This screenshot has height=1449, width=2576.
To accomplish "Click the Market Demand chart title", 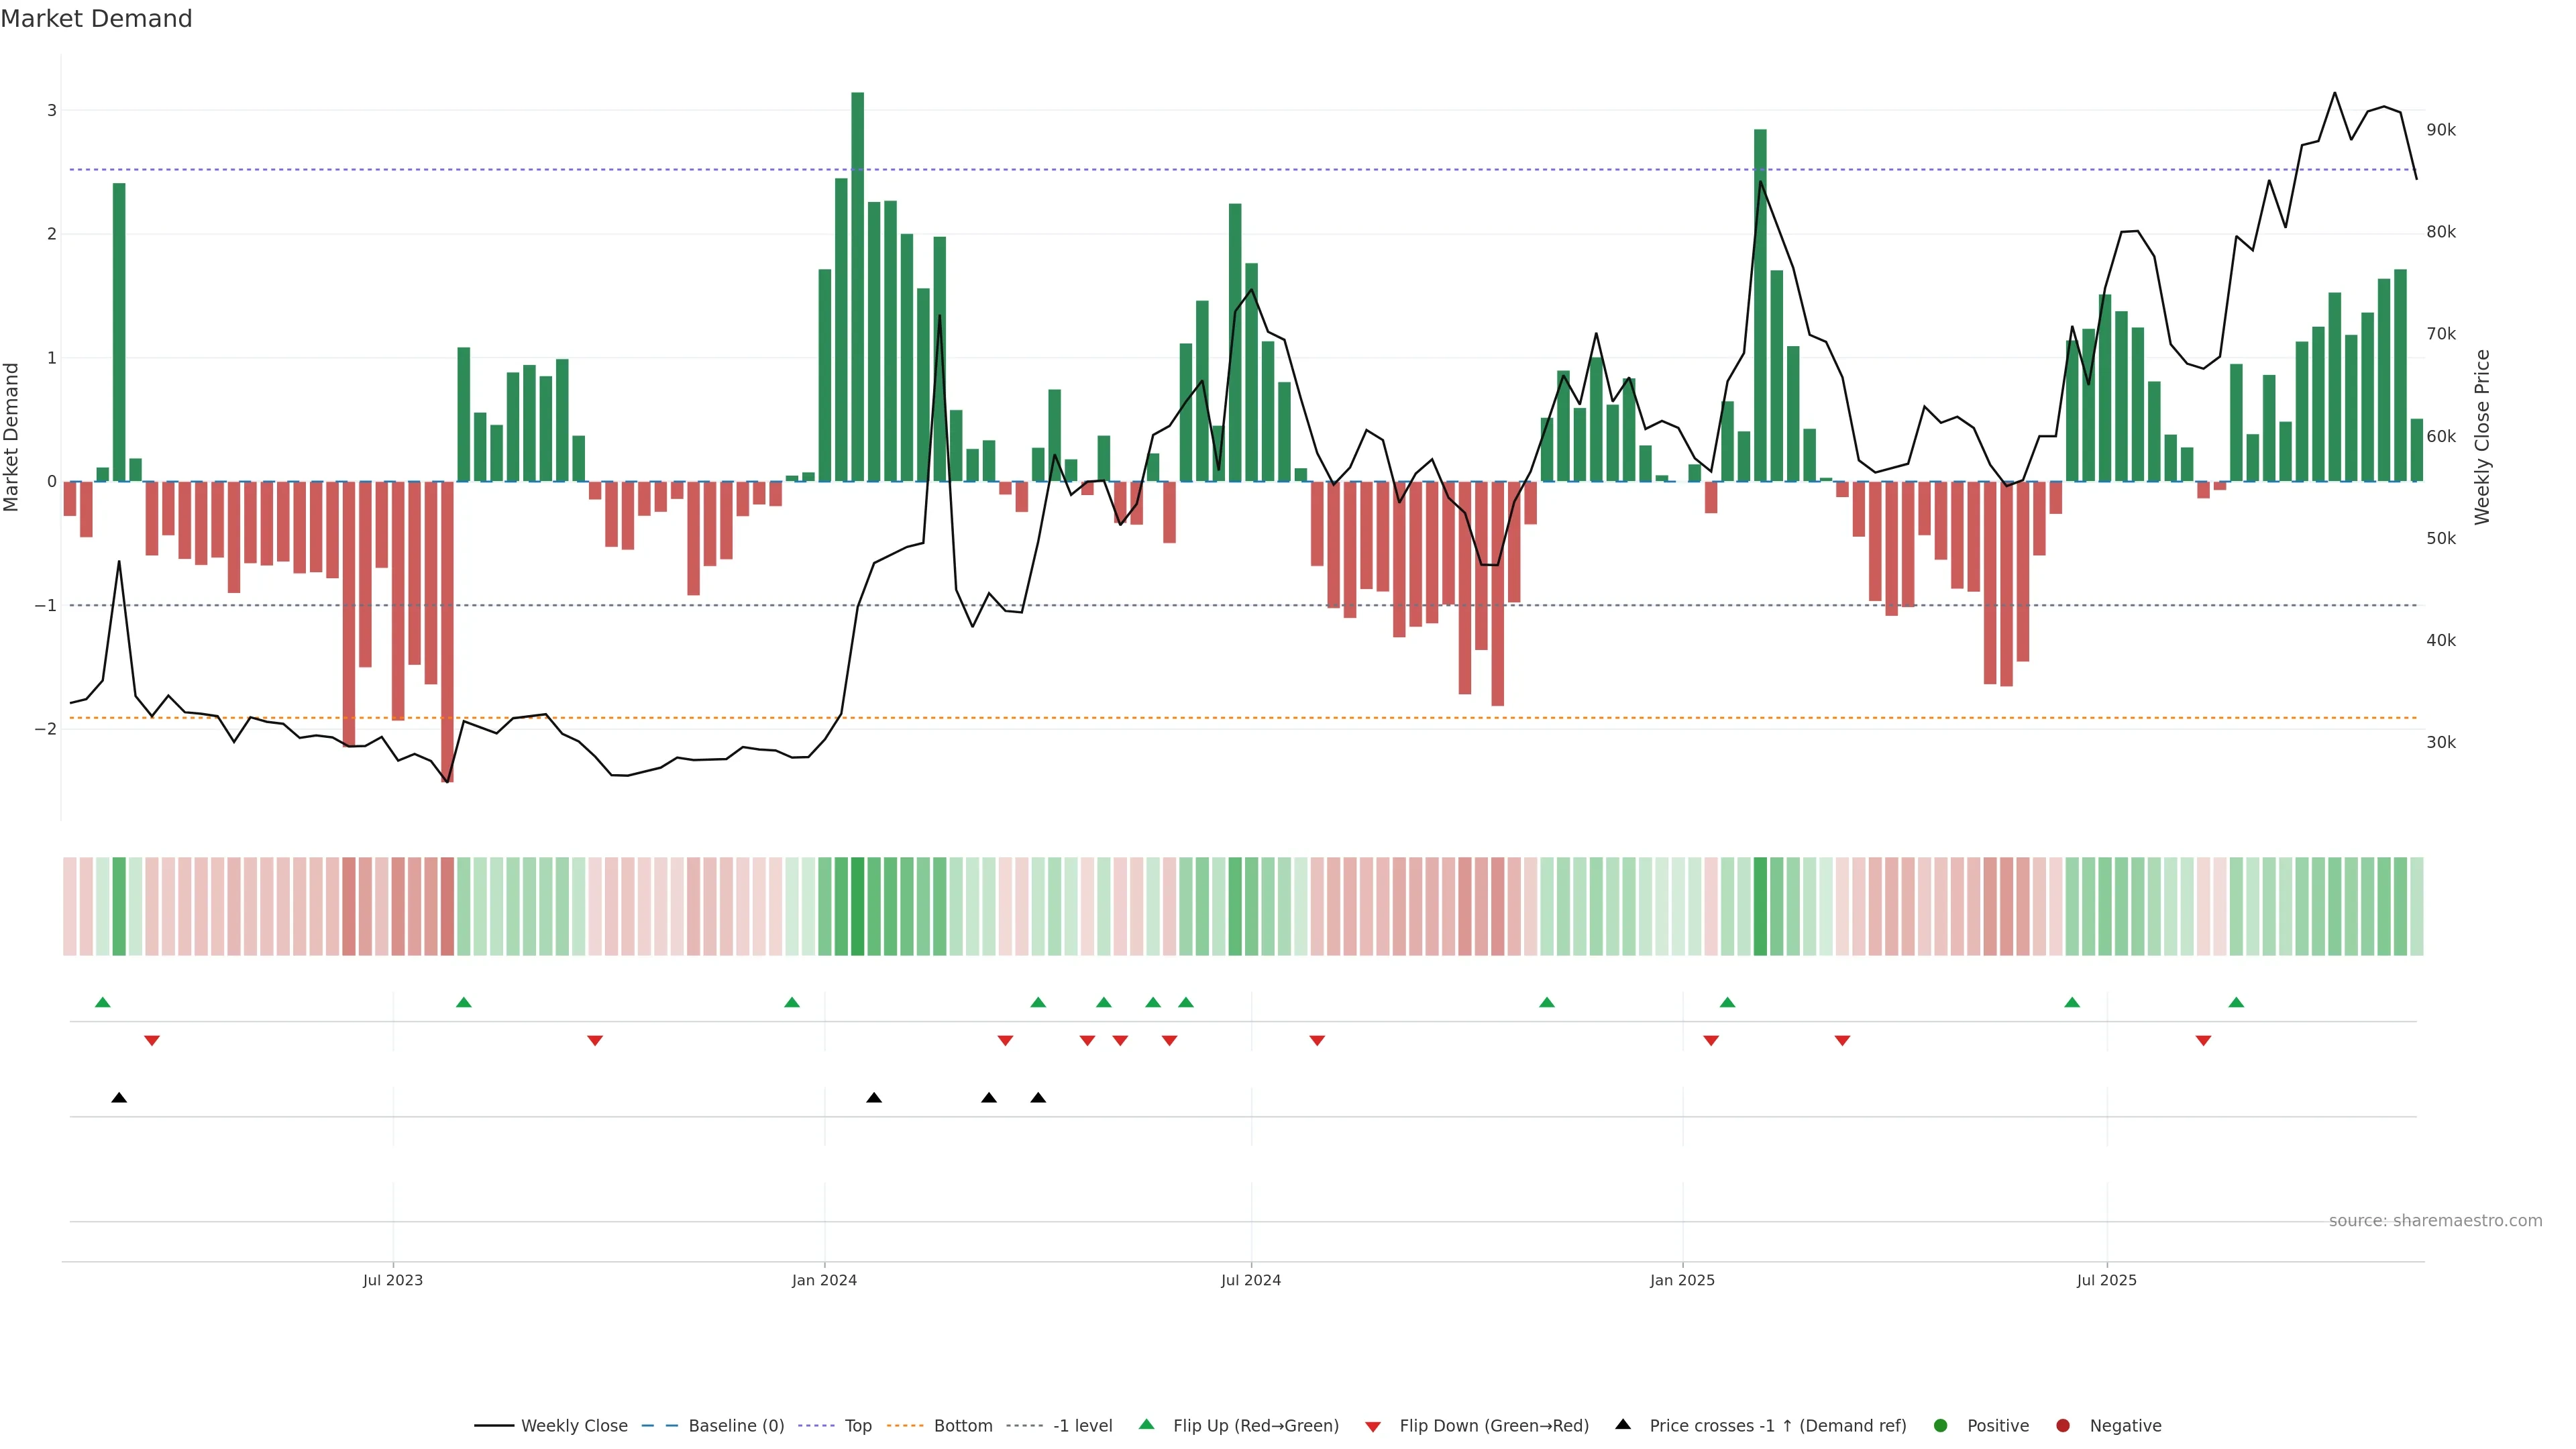I will 96,19.
